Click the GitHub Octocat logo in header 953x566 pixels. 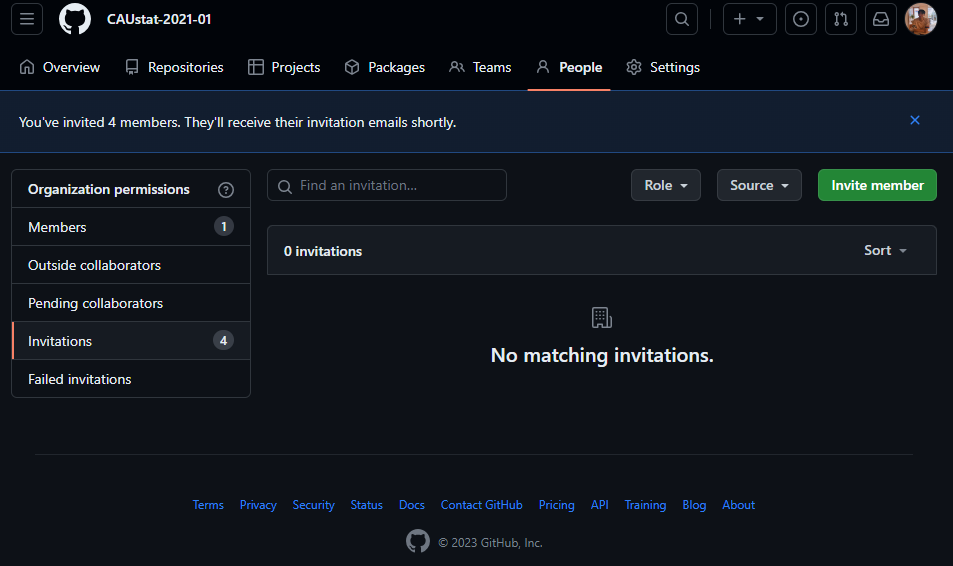(75, 19)
